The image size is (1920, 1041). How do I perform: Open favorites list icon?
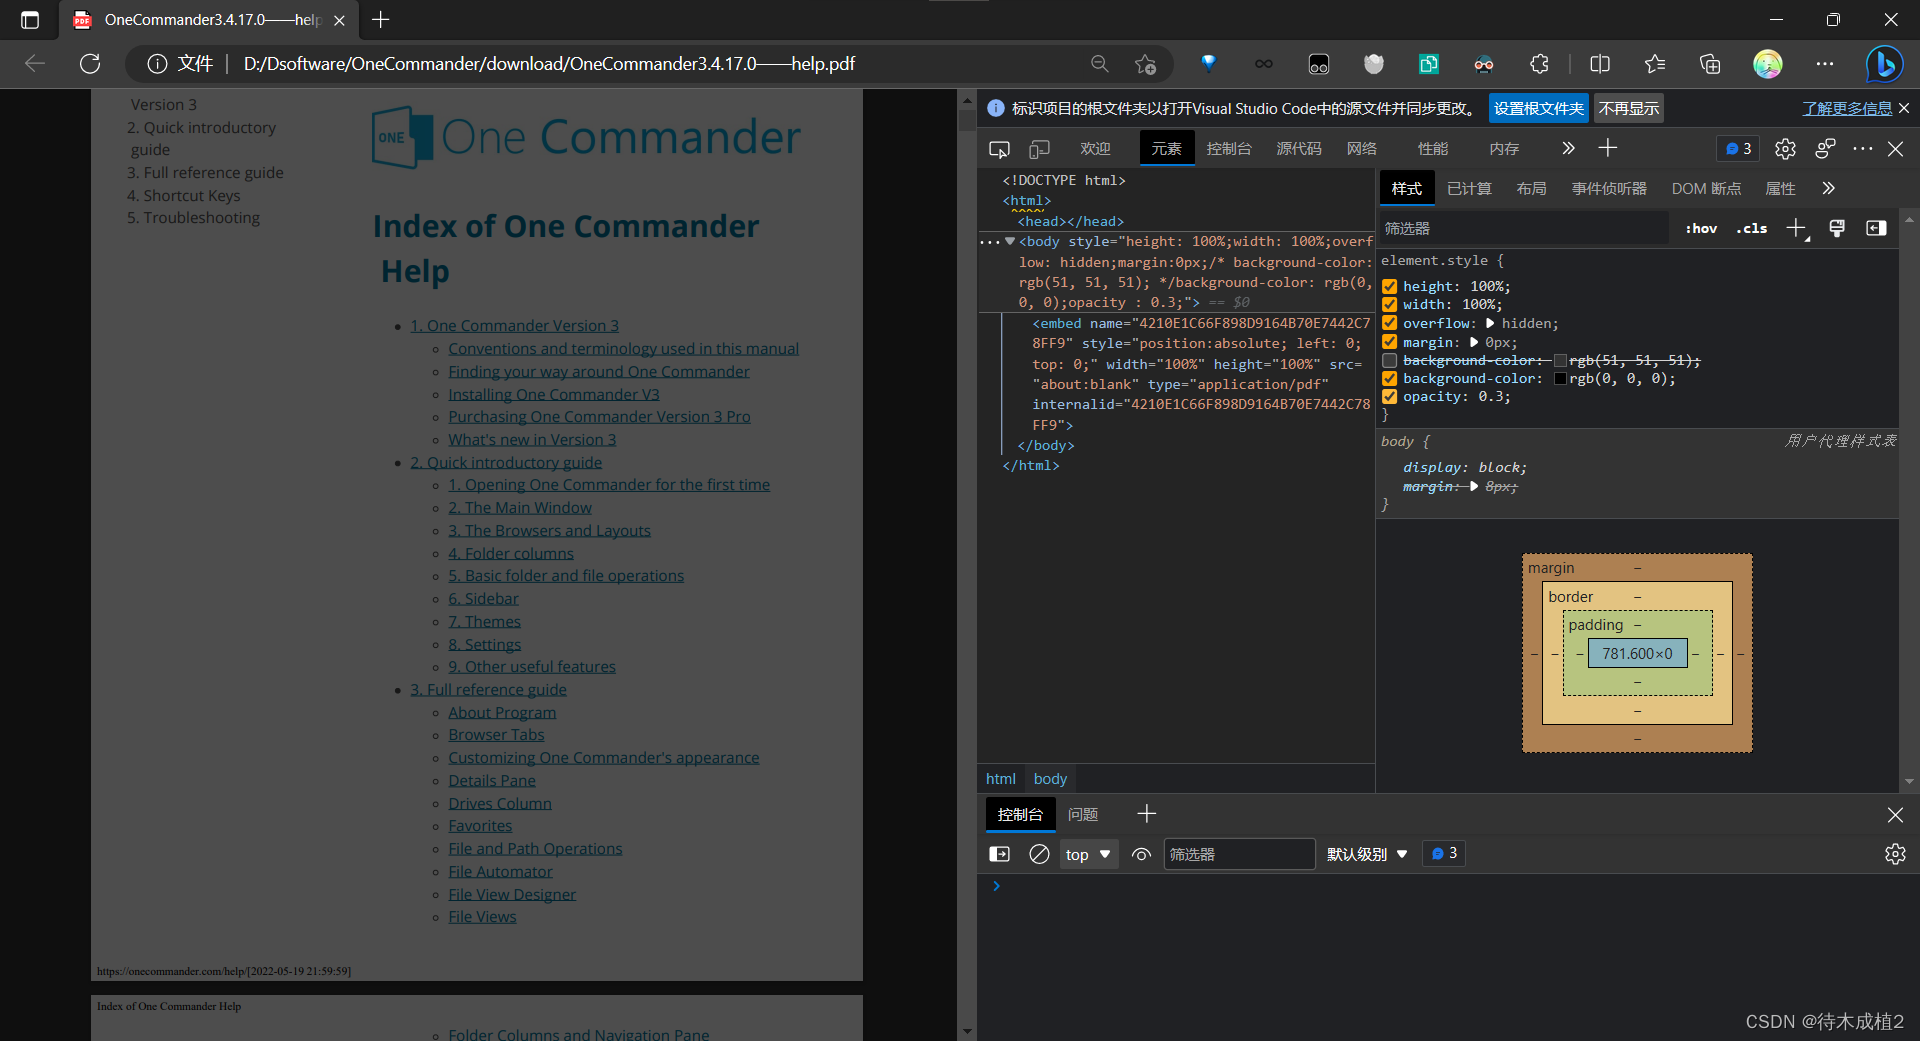(1655, 64)
